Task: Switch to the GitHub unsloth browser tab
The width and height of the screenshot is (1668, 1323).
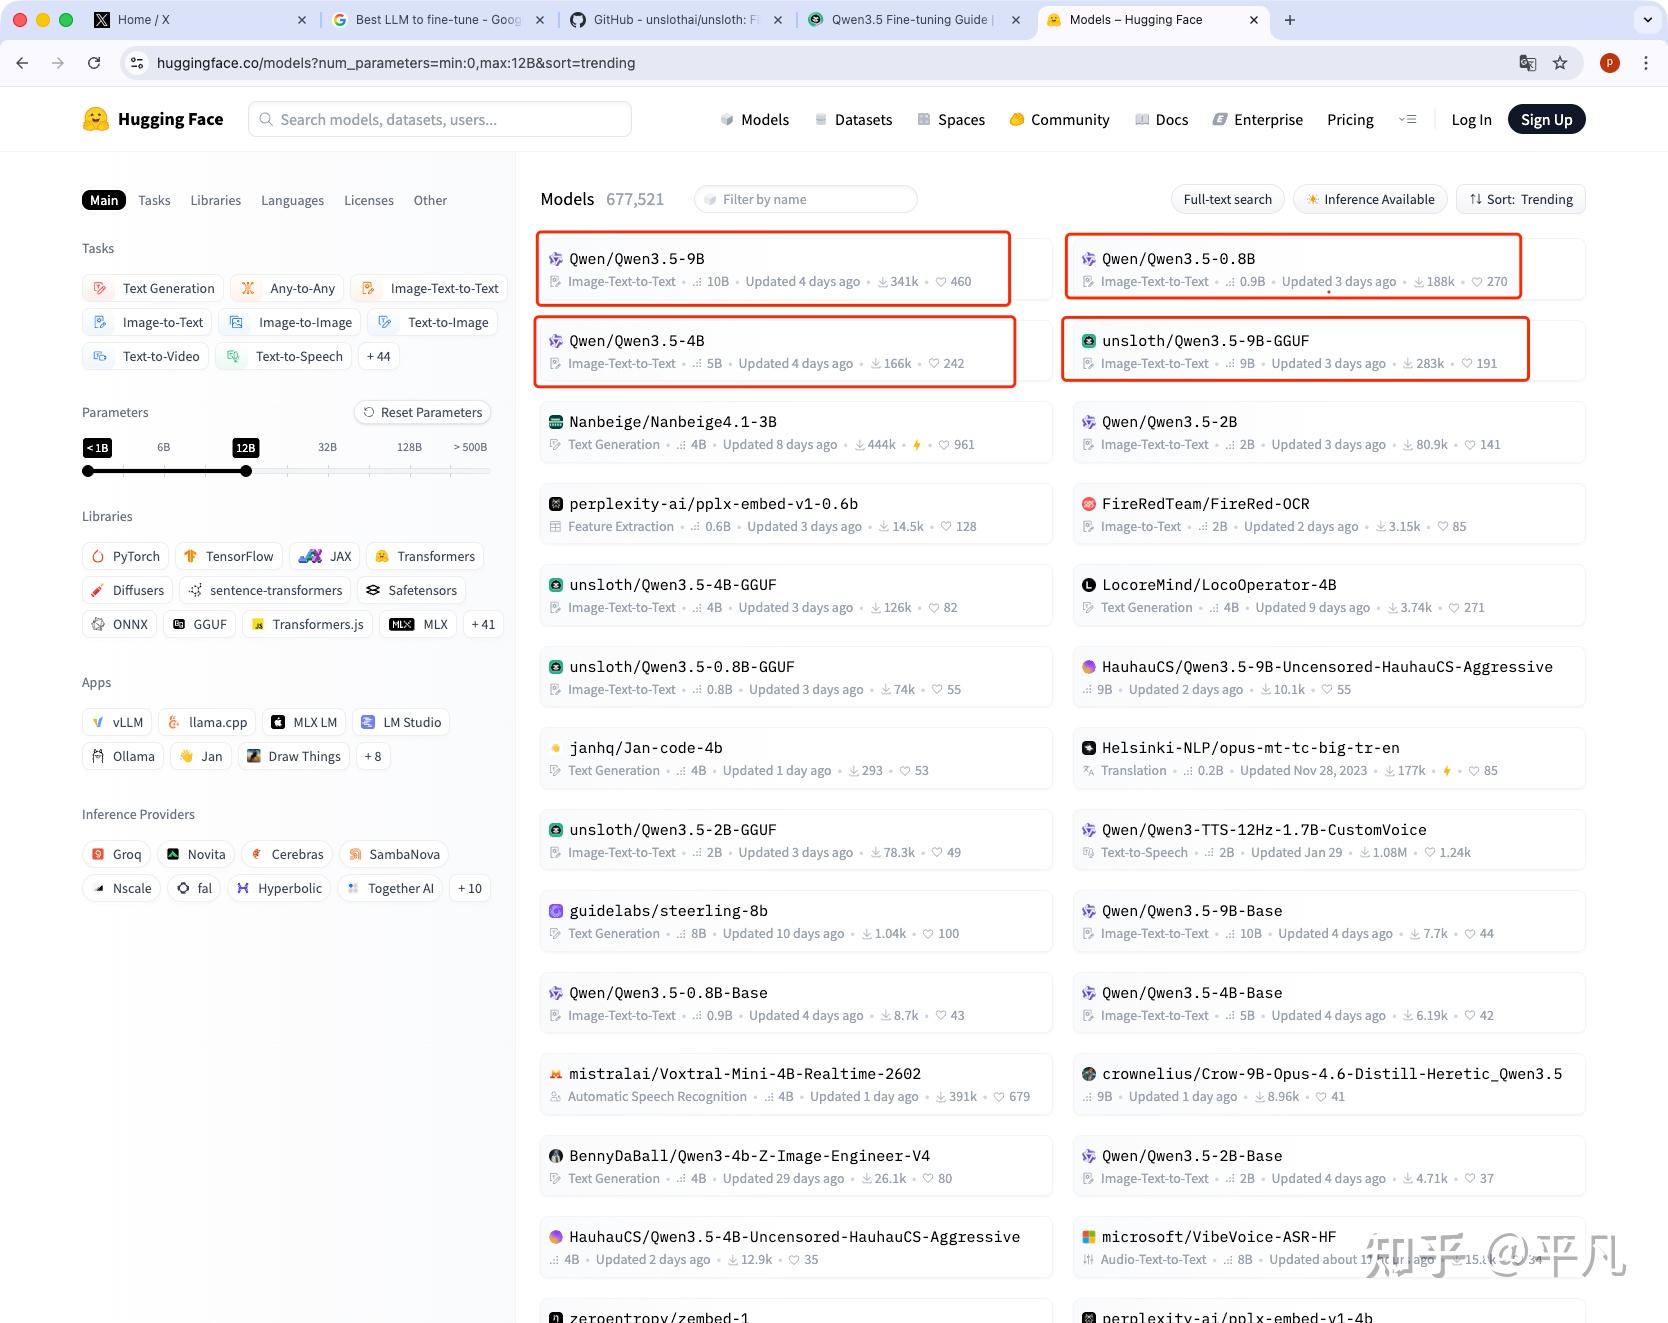Action: click(x=676, y=20)
